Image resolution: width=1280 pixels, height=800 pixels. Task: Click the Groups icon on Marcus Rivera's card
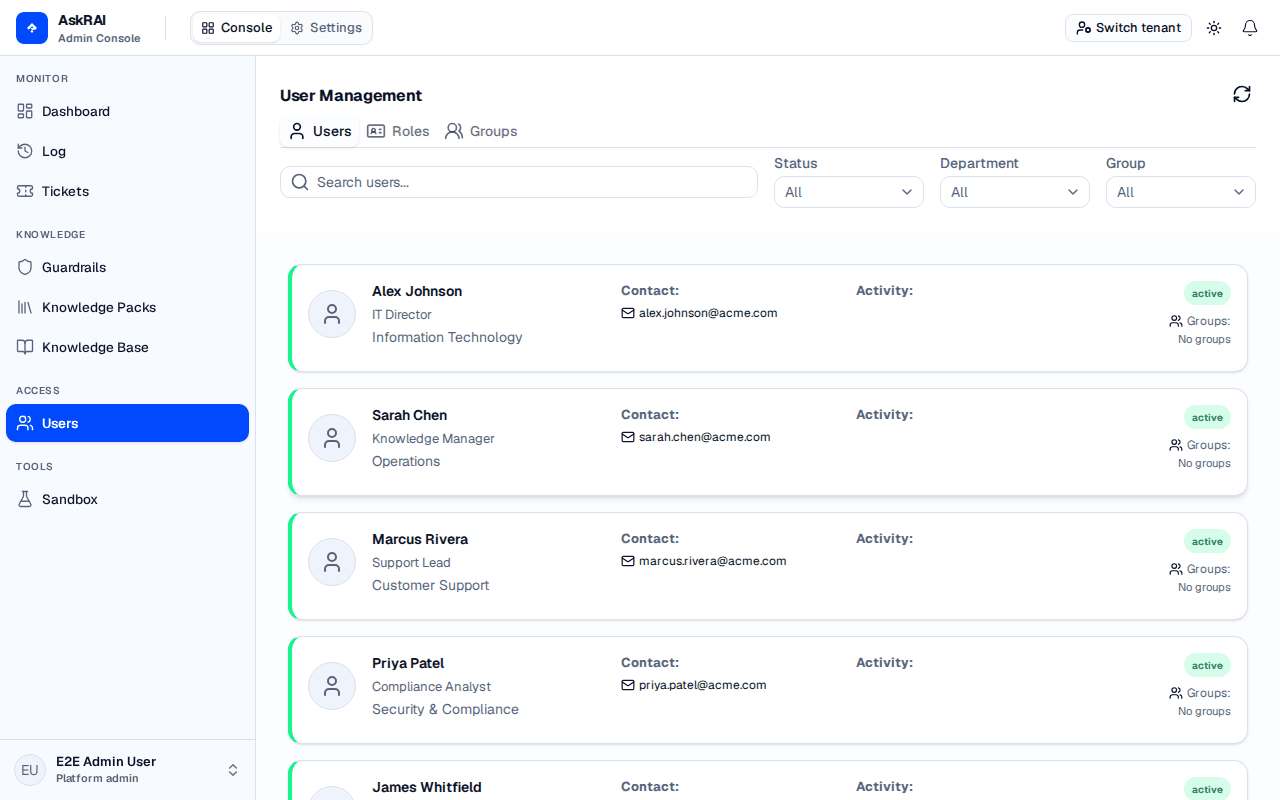[x=1176, y=569]
